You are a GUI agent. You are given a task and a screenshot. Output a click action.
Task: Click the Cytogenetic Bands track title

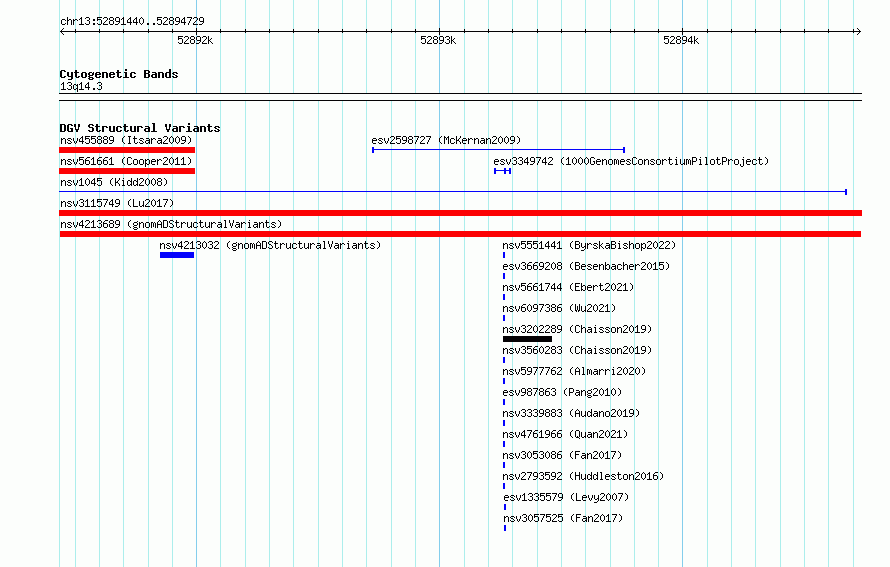coord(119,74)
